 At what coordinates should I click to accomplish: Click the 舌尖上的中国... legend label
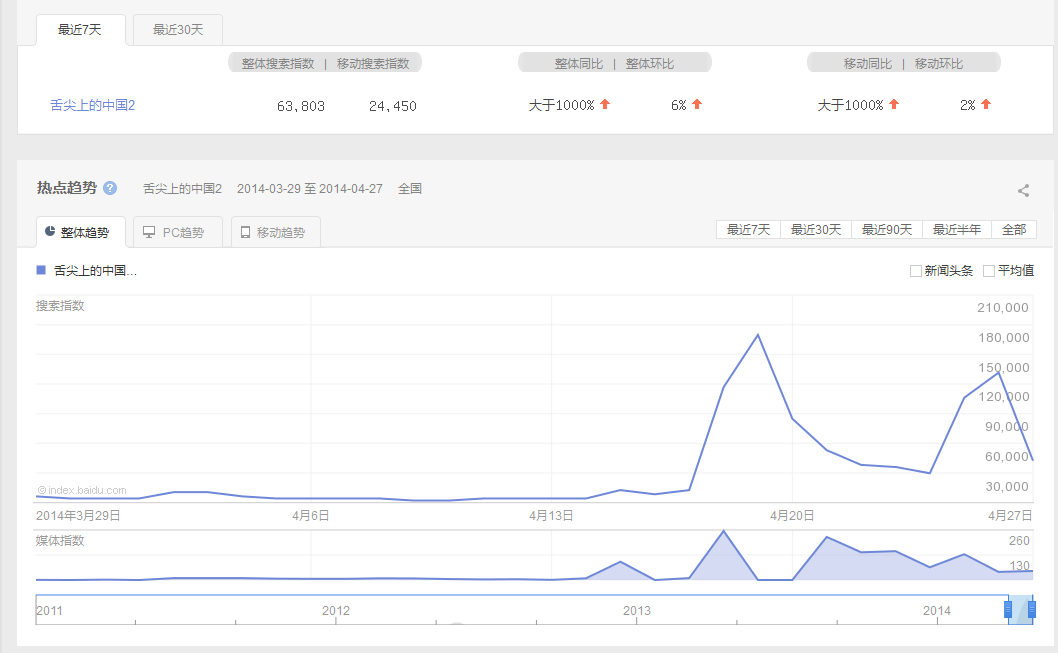point(95,271)
